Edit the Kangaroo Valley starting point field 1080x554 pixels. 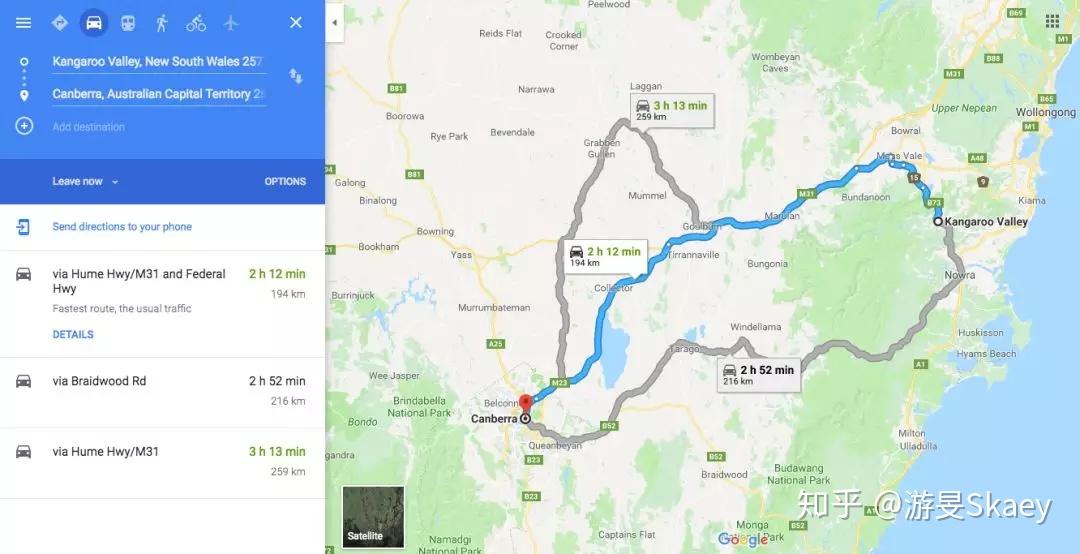point(158,61)
